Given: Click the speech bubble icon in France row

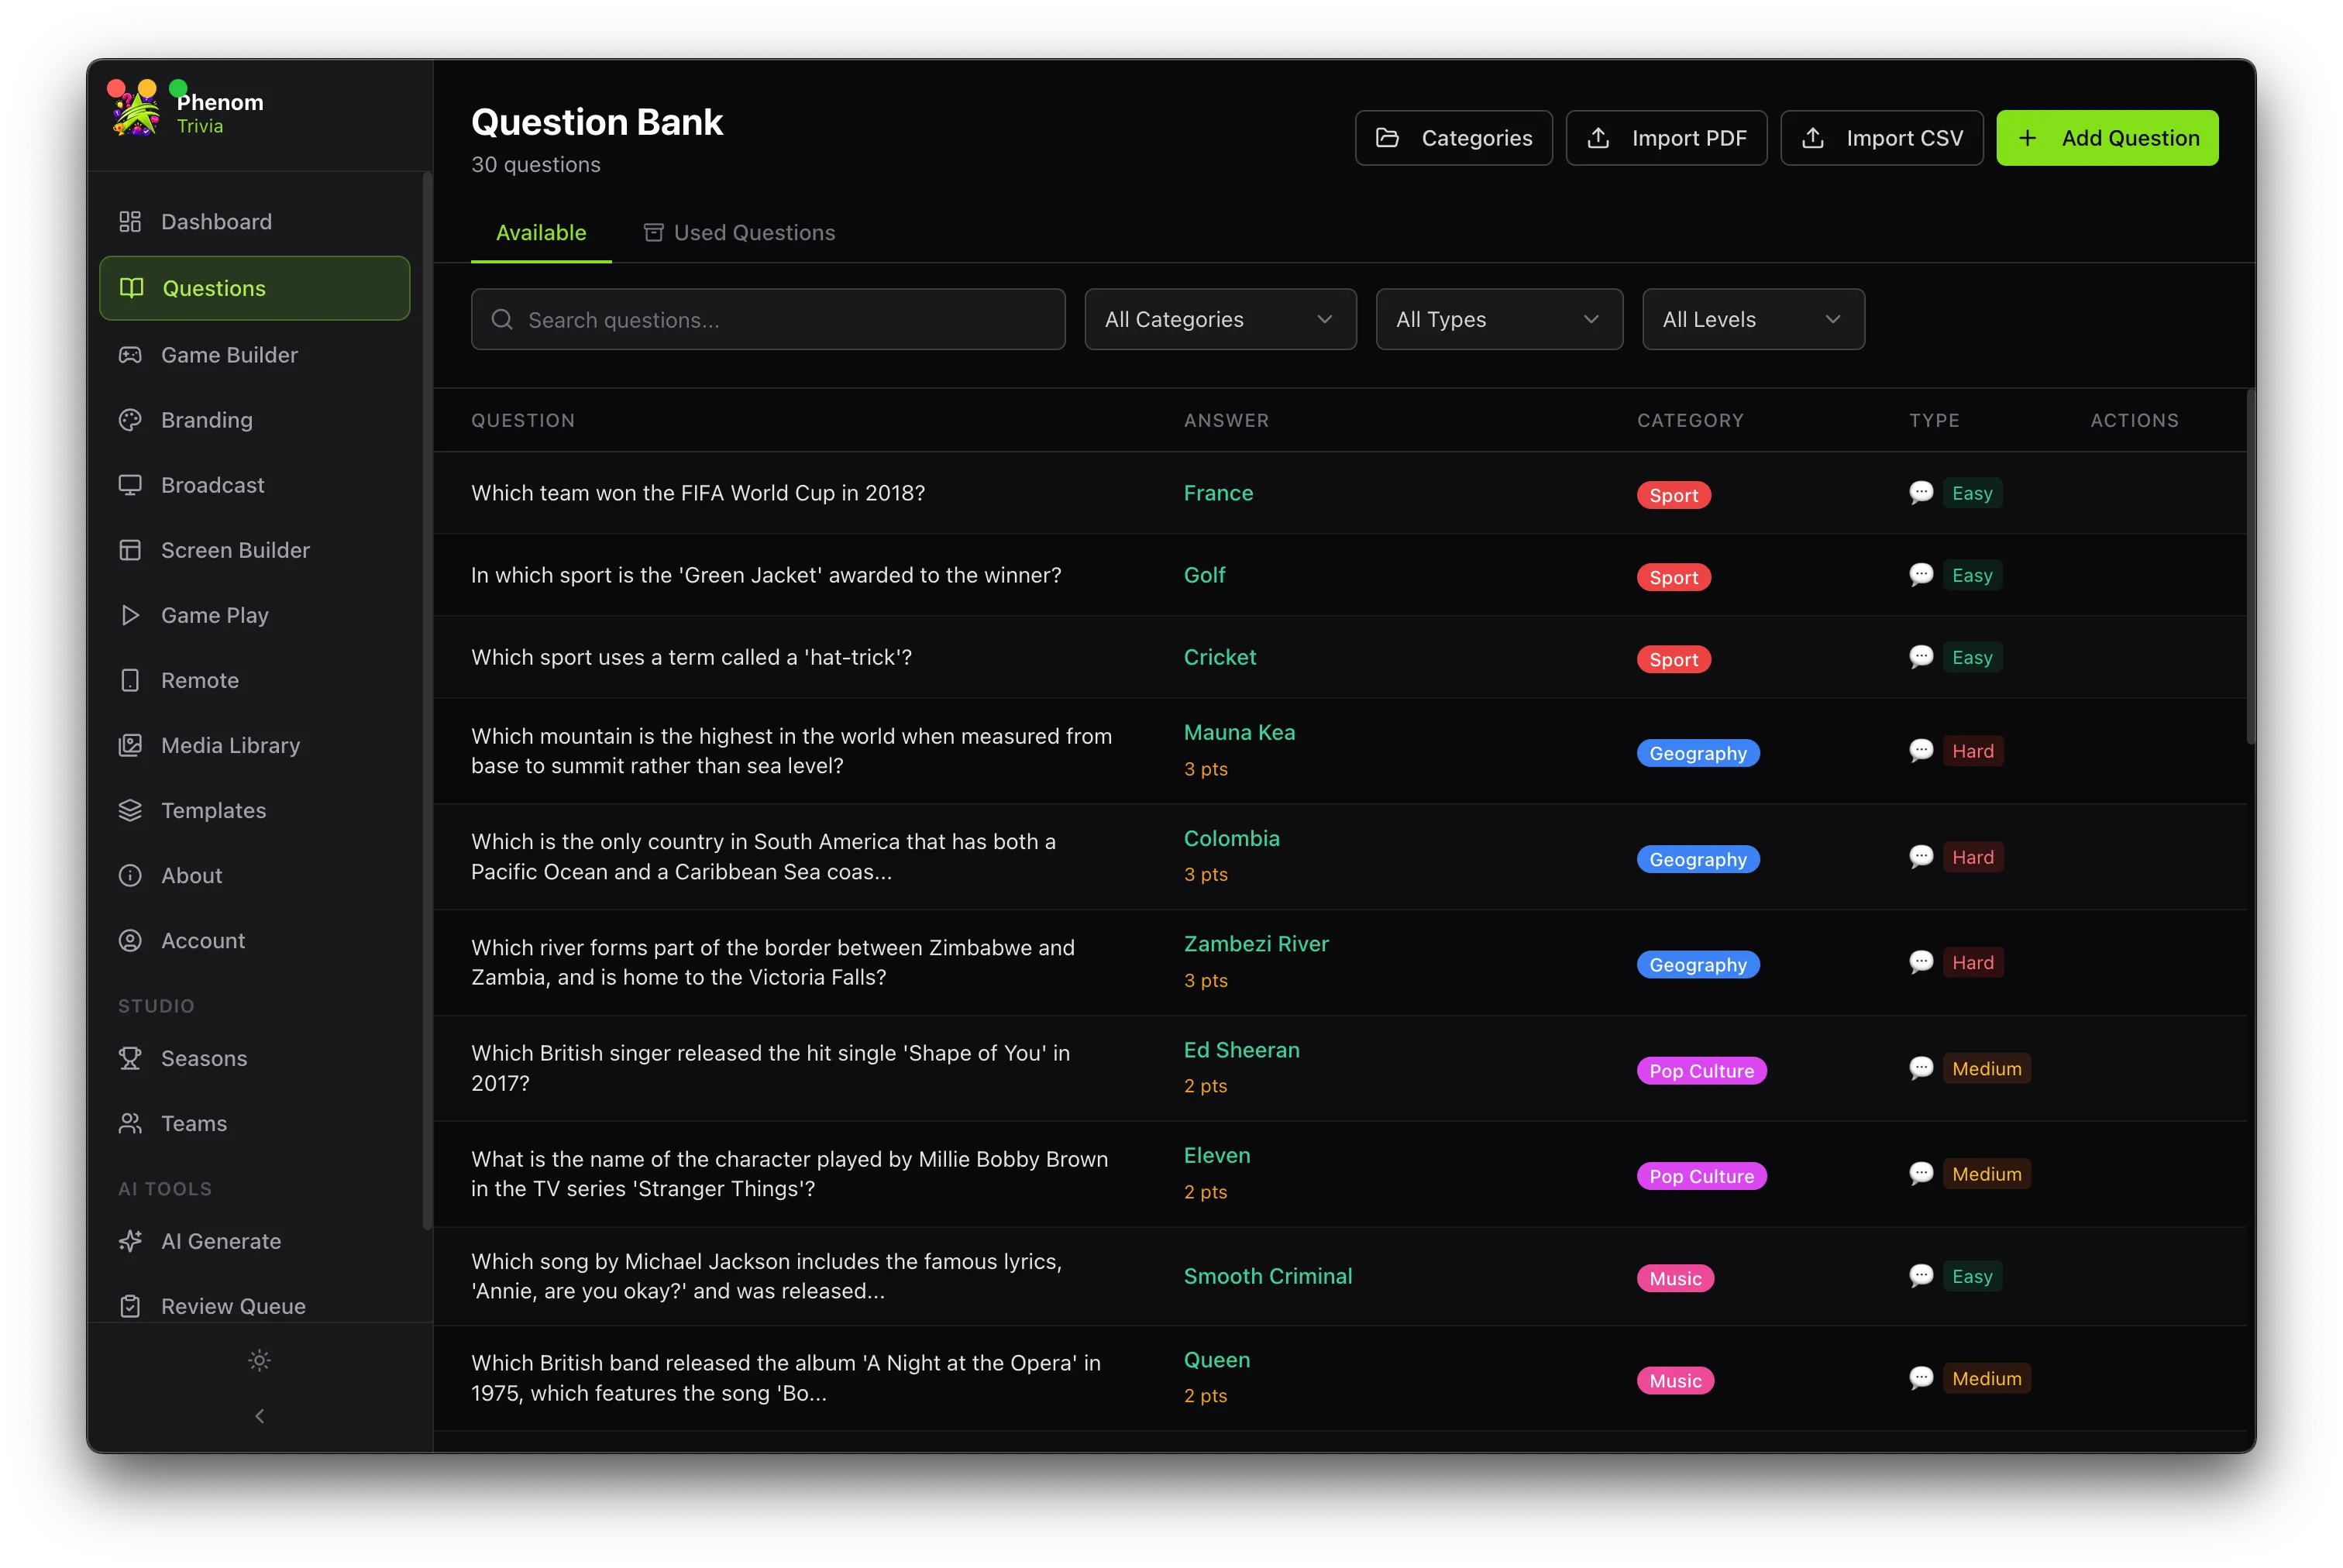Looking at the screenshot, I should pos(1921,493).
